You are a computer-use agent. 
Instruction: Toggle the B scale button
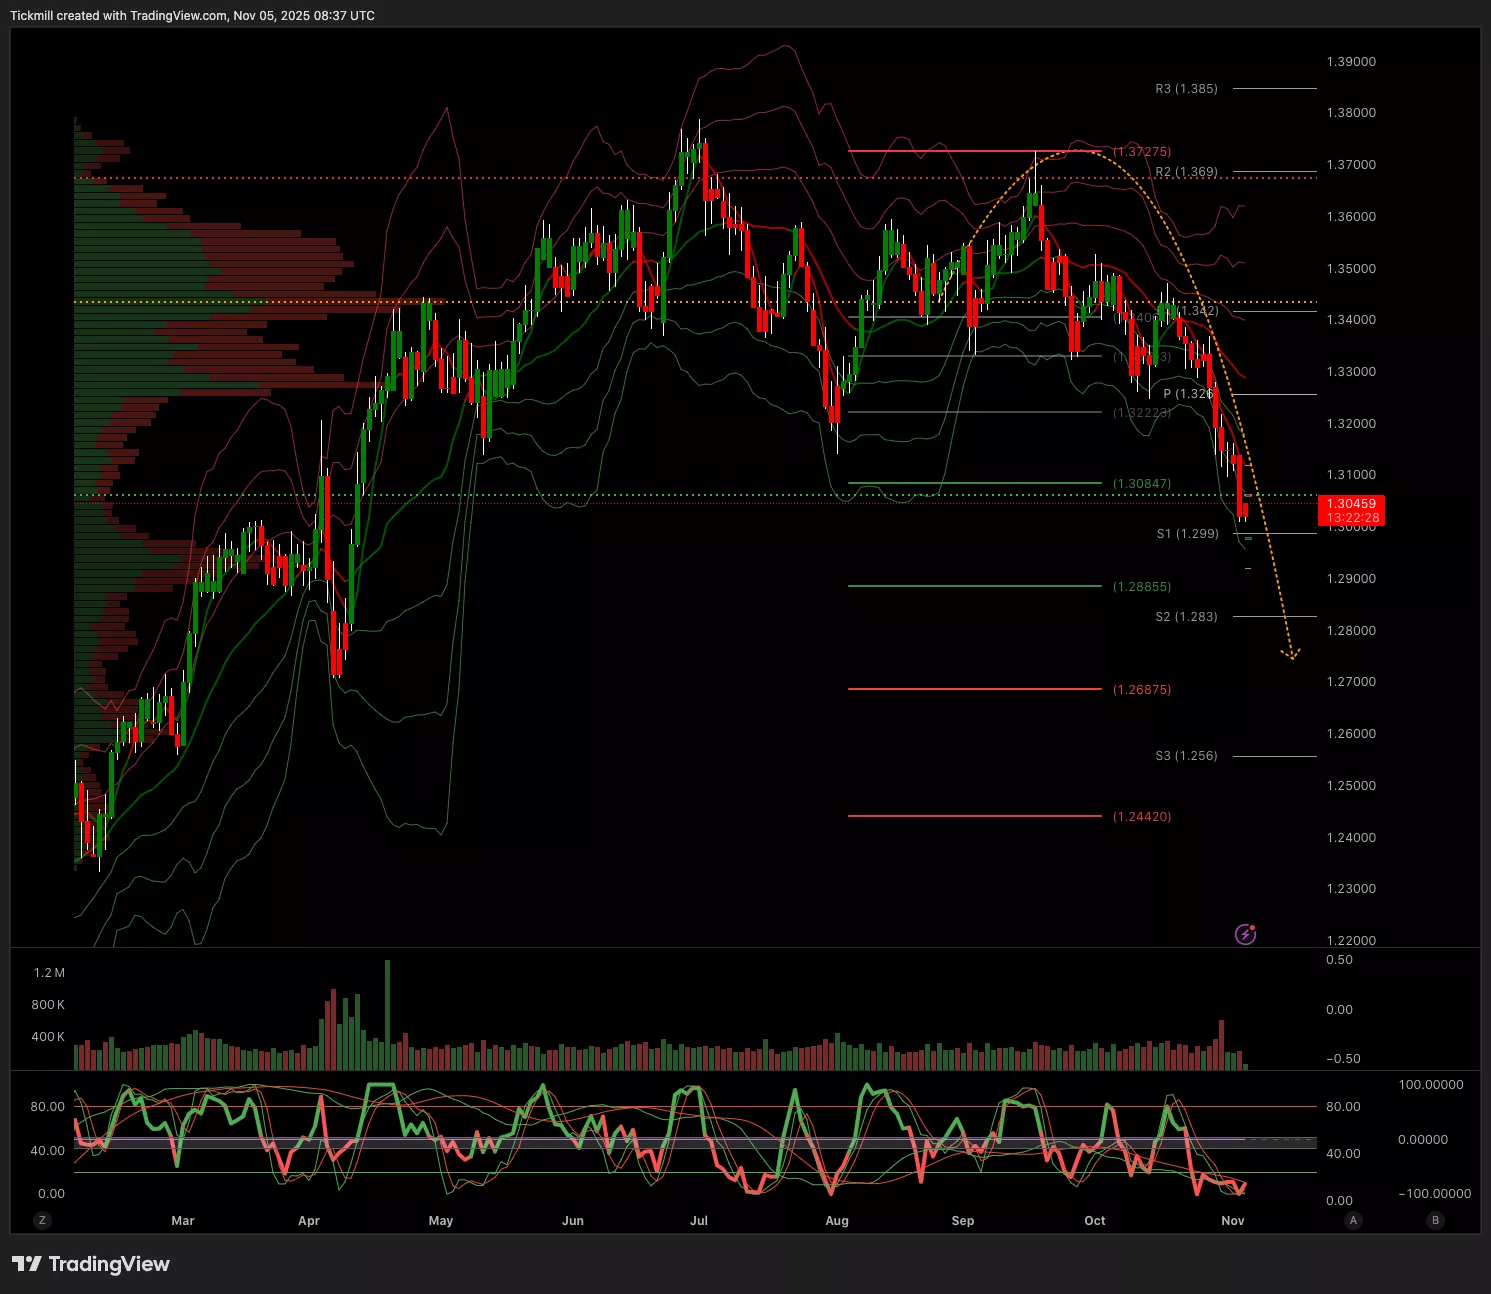point(1436,1220)
